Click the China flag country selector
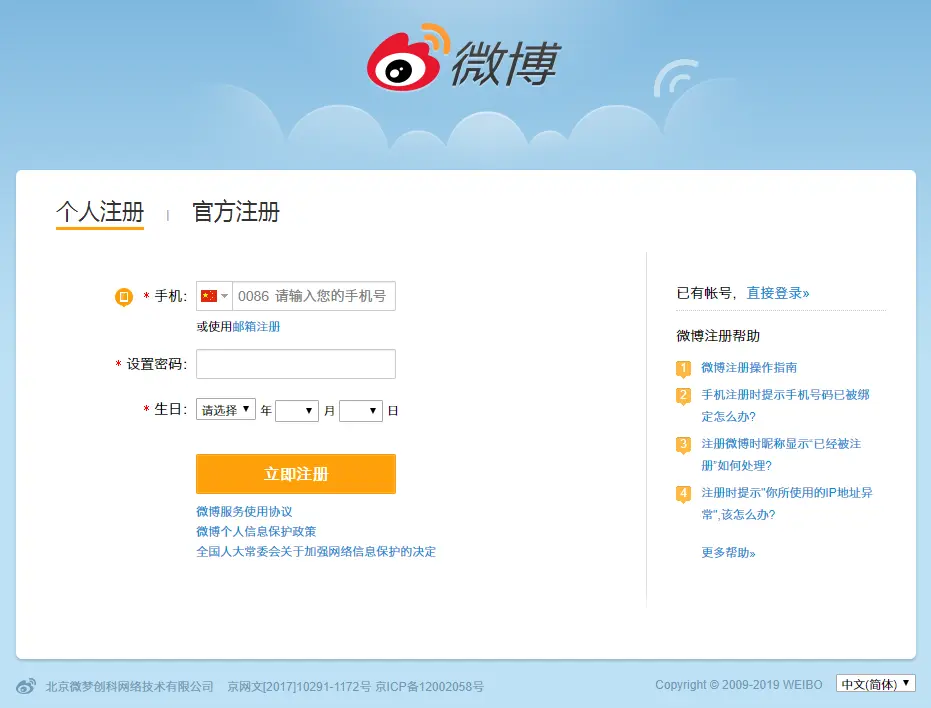Image resolution: width=931 pixels, height=708 pixels. [214, 296]
